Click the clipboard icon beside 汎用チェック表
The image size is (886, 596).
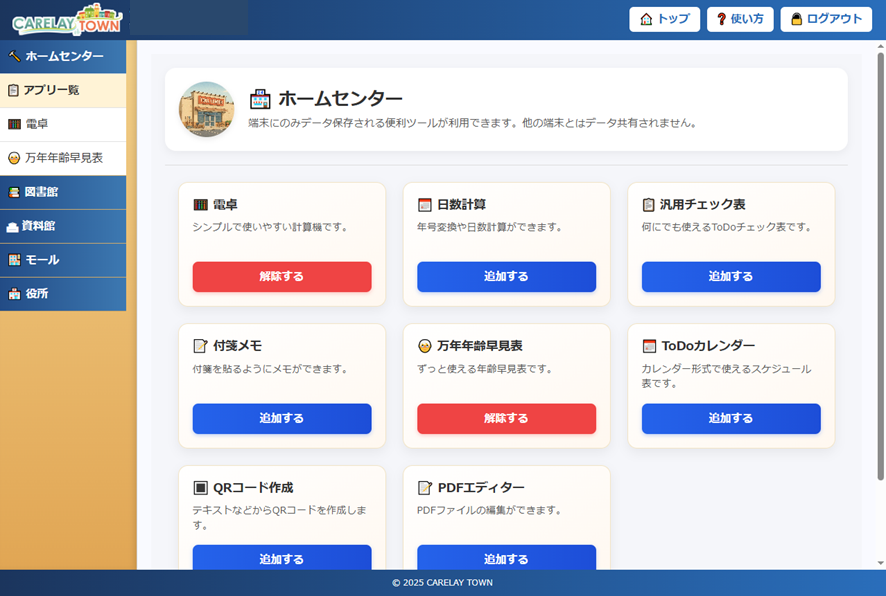[648, 205]
